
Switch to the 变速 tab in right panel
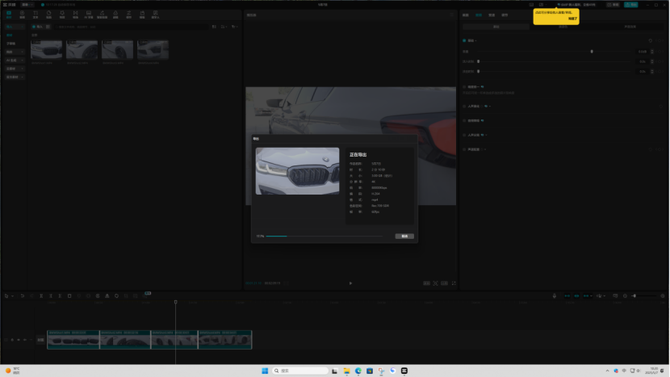[x=492, y=15]
